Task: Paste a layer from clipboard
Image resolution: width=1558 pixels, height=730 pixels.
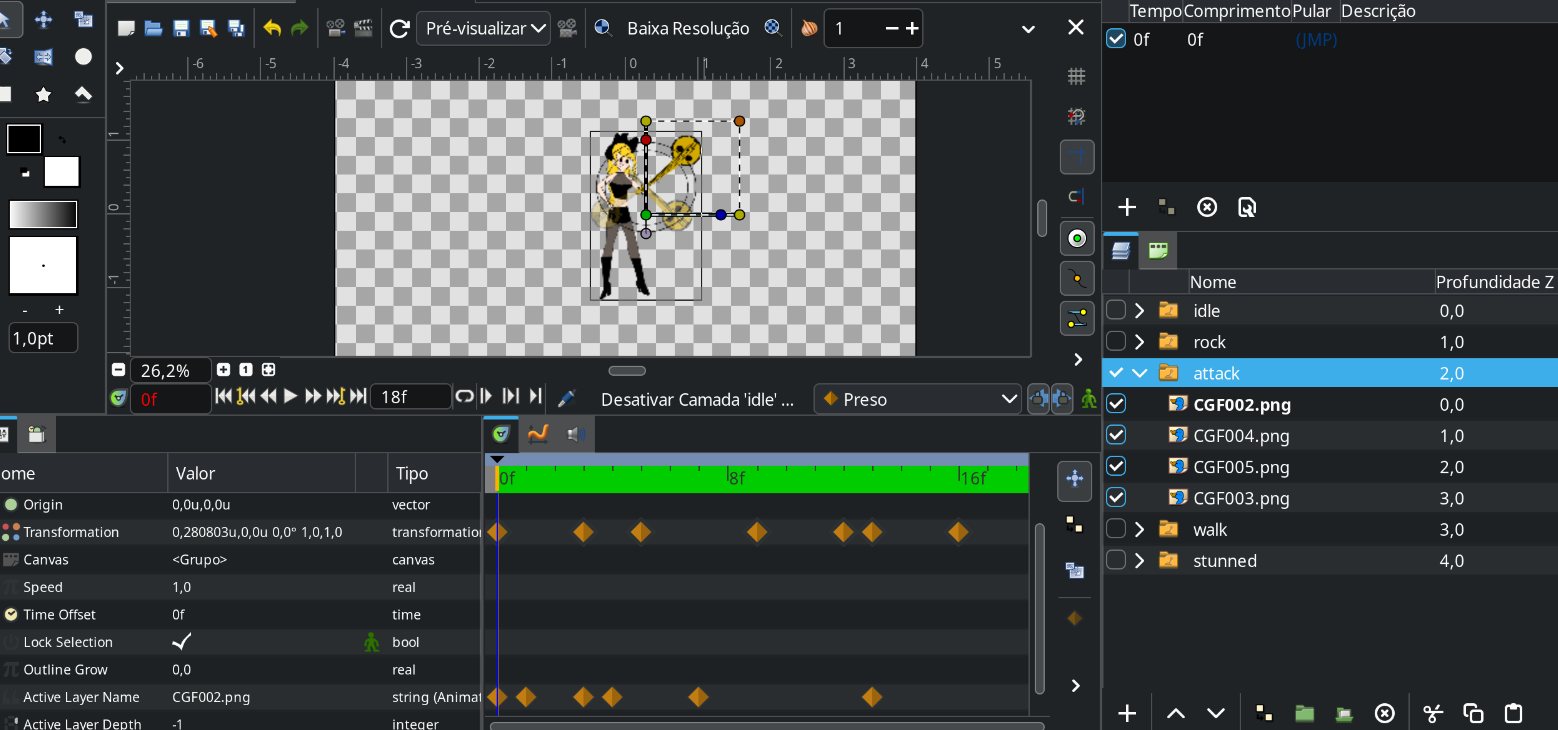Action: coord(1513,713)
